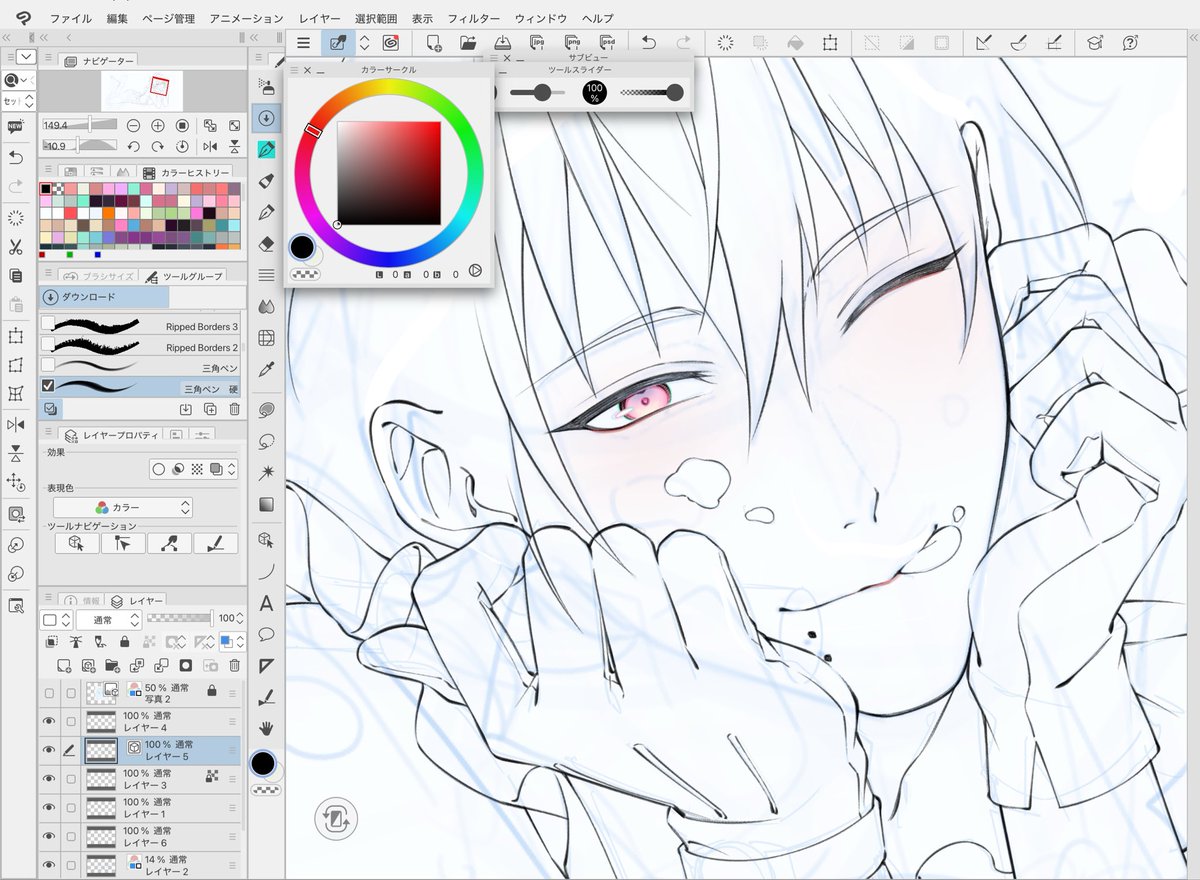Select the Gradient tool

[x=266, y=504]
